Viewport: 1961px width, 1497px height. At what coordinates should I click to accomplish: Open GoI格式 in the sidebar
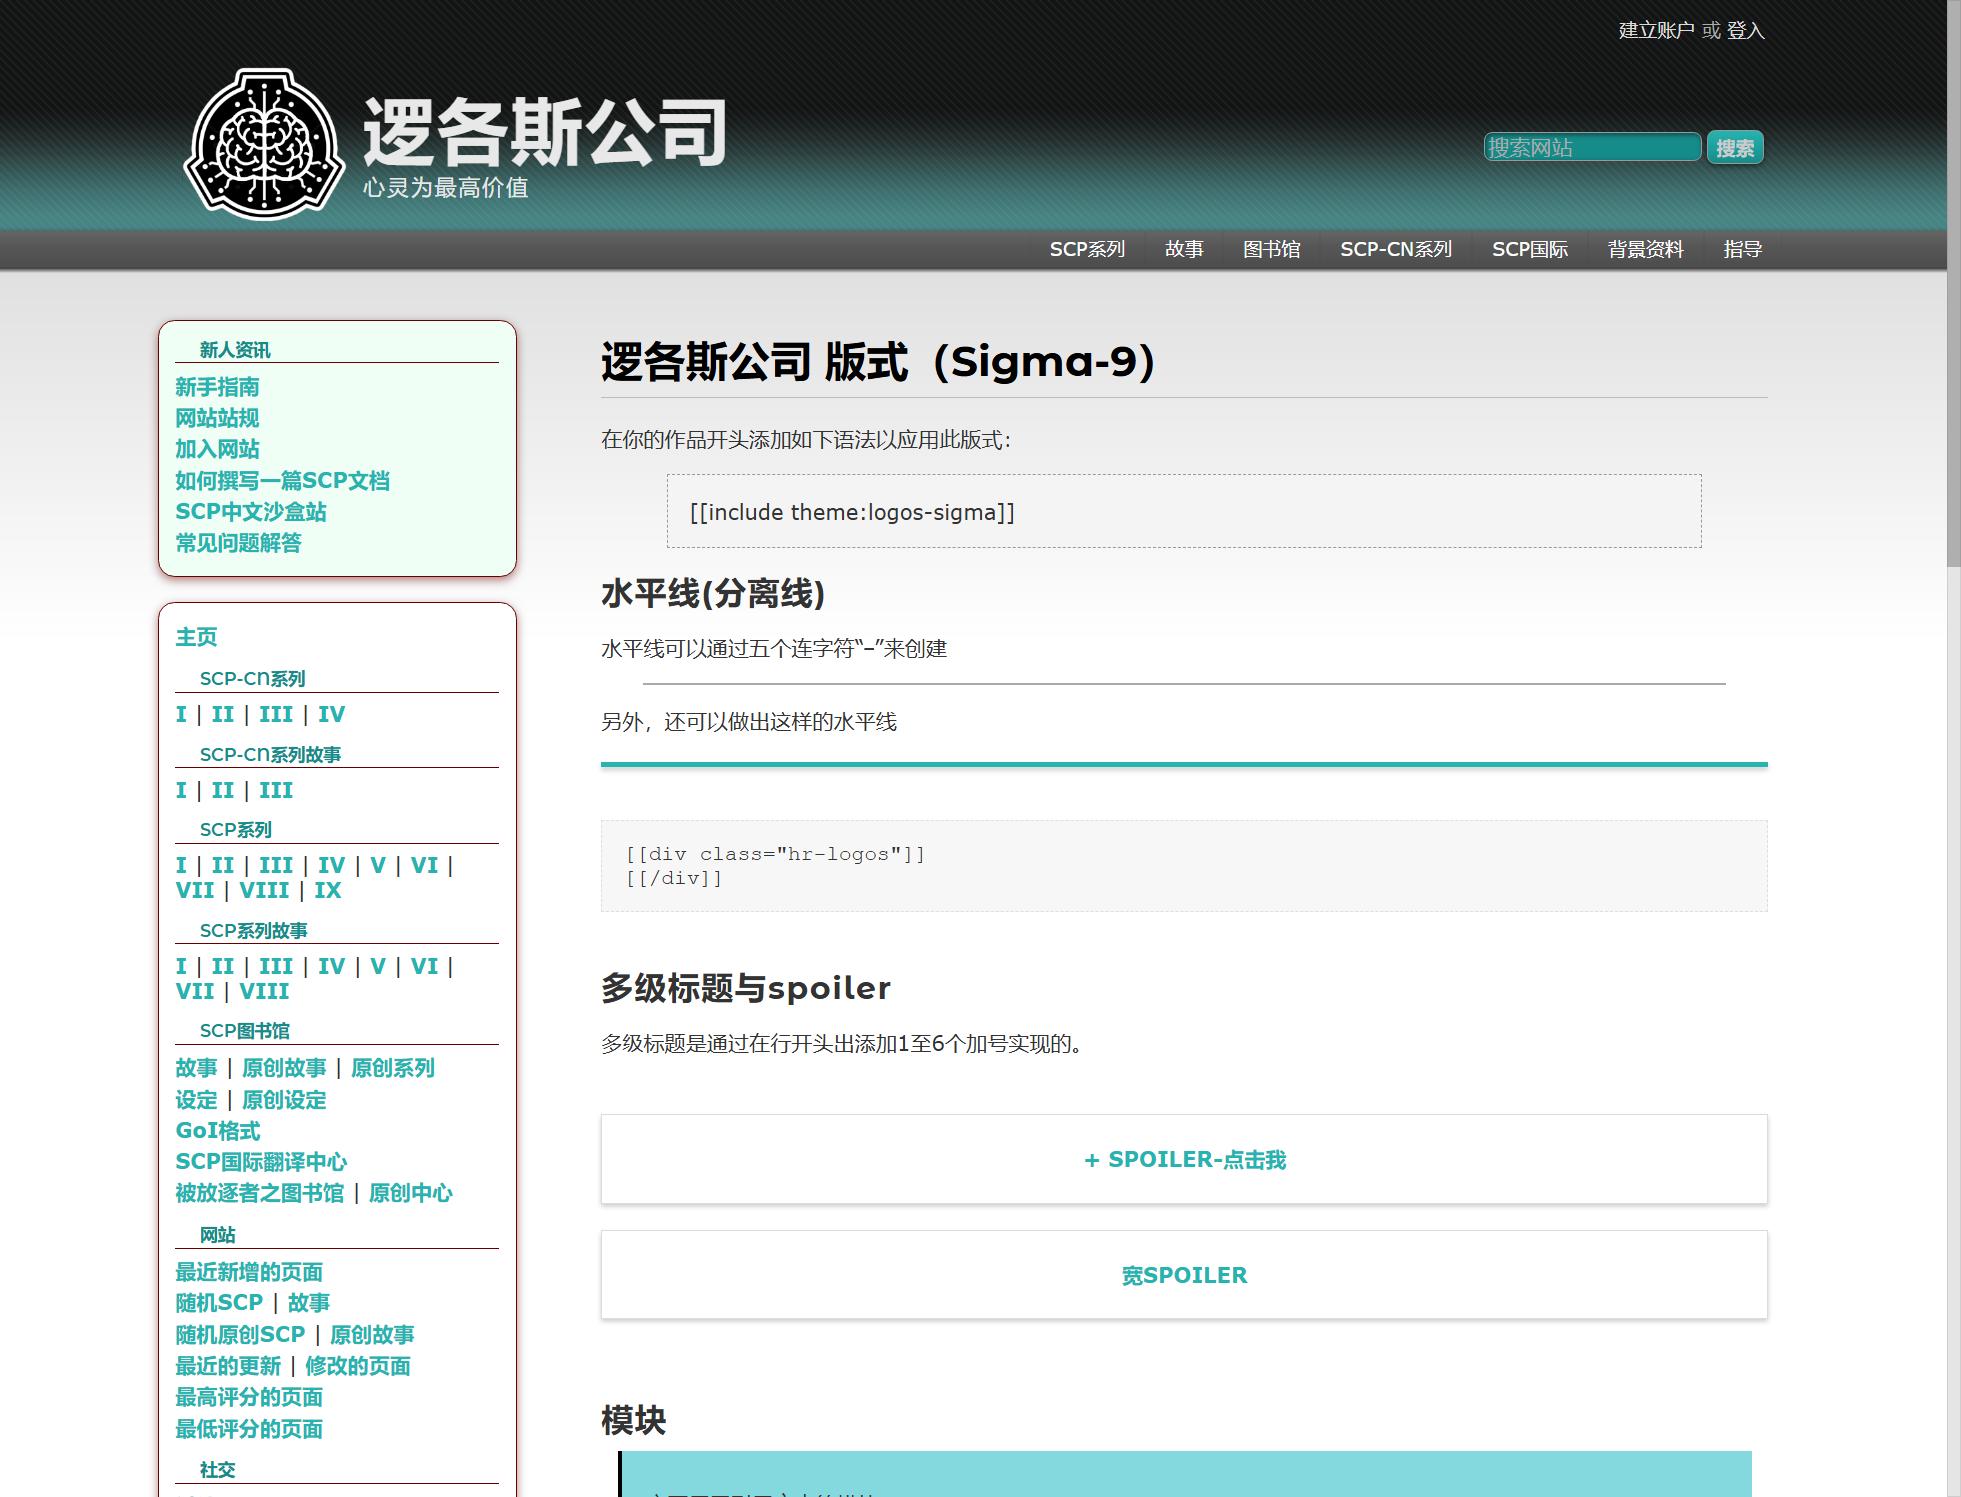pyautogui.click(x=218, y=1131)
